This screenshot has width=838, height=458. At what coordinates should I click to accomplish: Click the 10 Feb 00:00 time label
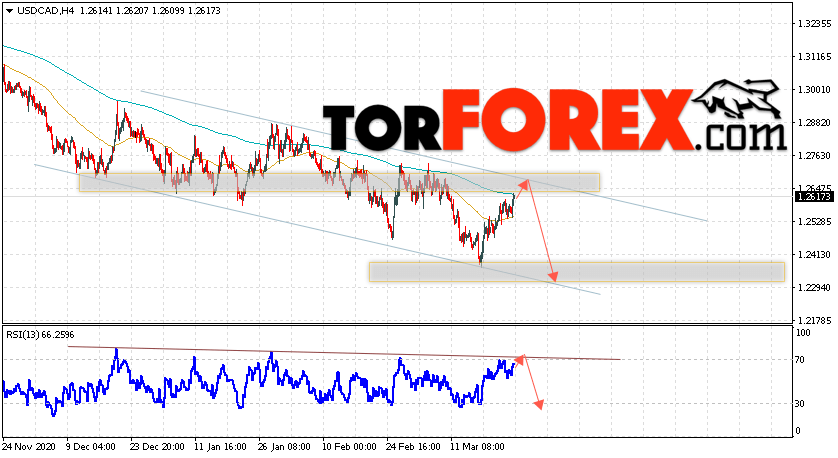[x=349, y=447]
